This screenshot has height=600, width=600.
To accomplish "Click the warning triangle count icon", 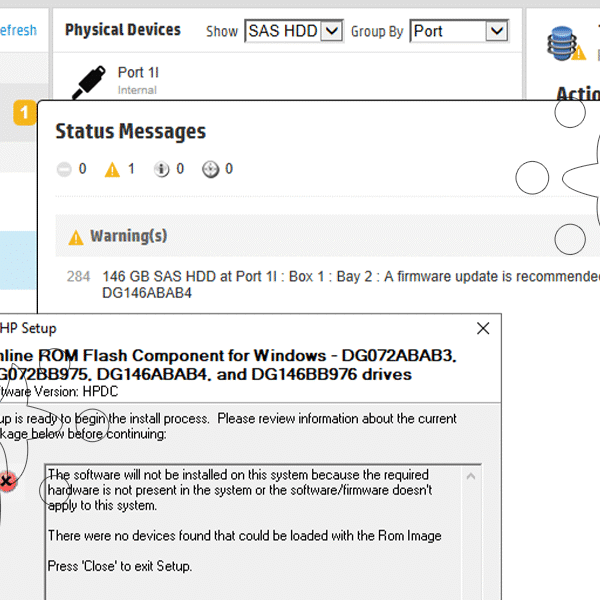I will tap(112, 170).
